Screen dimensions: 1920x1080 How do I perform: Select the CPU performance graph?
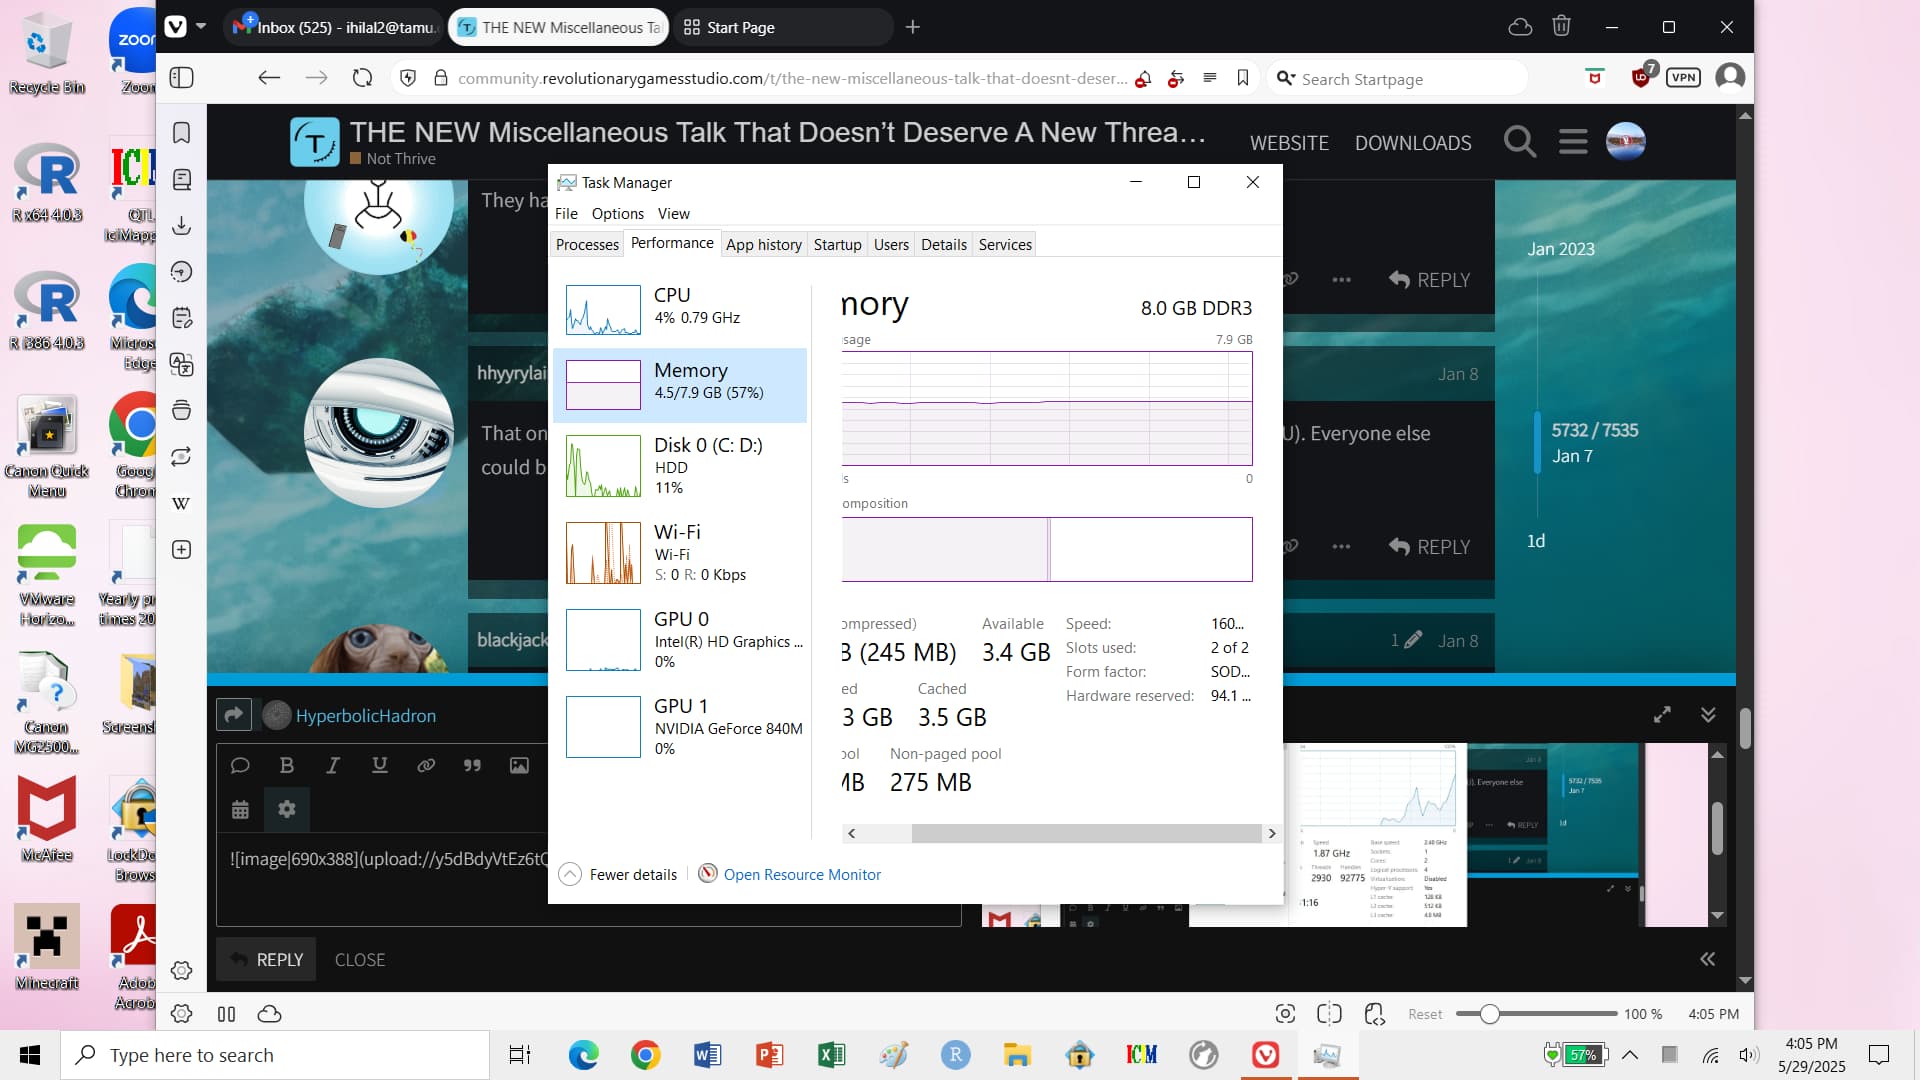point(680,309)
